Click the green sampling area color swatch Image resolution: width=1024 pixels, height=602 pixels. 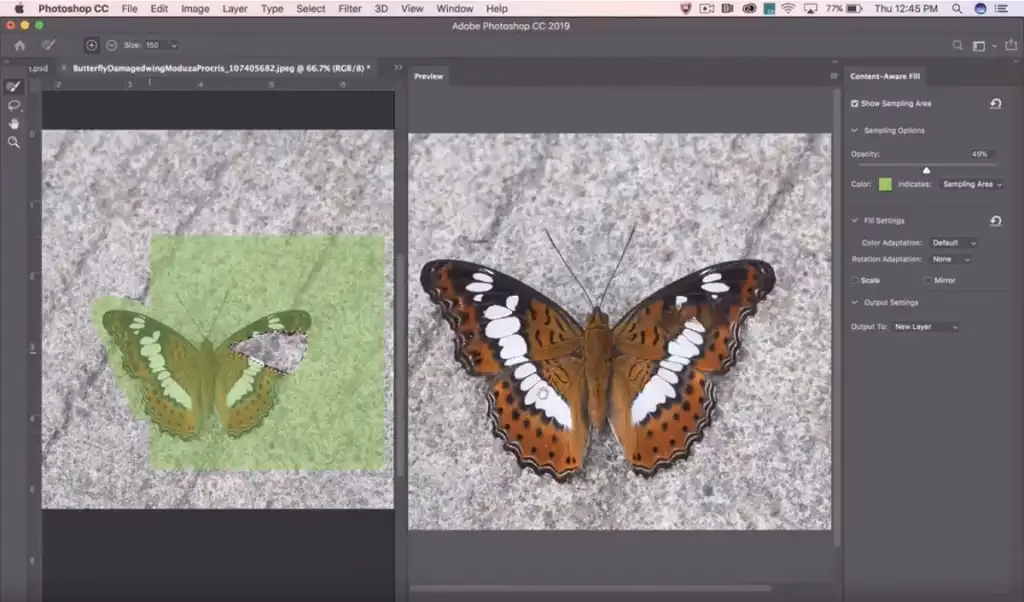pyautogui.click(x=885, y=183)
